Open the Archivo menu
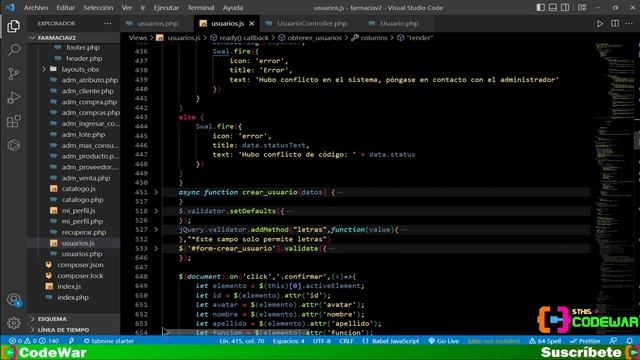 pos(36,8)
